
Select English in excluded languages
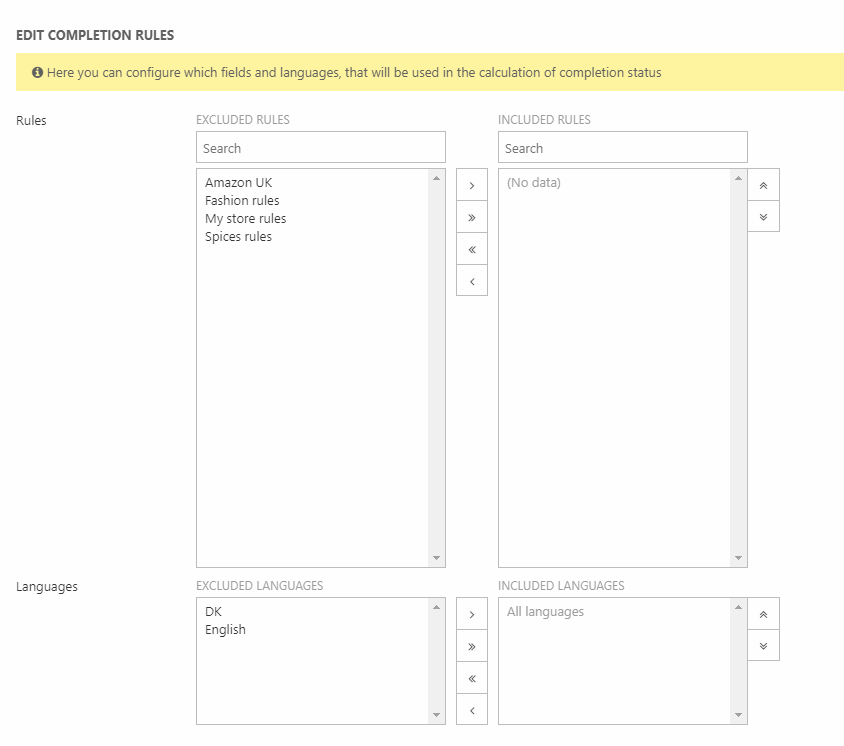click(x=225, y=630)
